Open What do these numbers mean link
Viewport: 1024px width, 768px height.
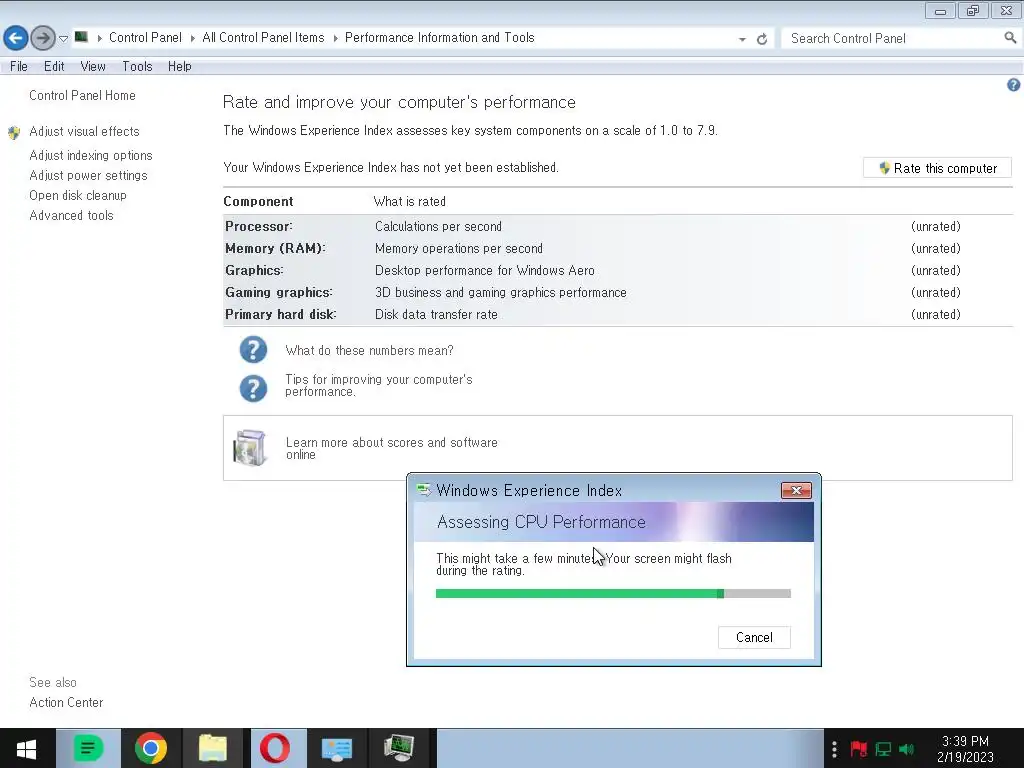tap(369, 351)
